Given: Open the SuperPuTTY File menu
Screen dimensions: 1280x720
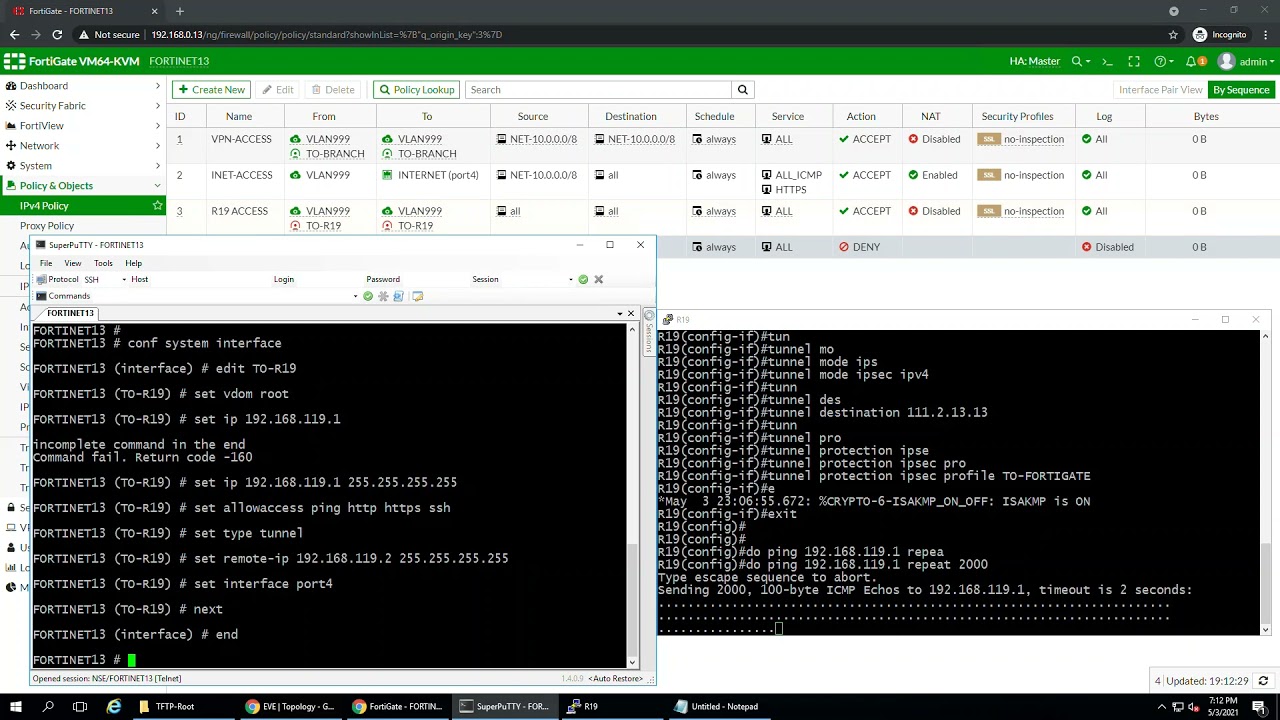Looking at the screenshot, I should pos(46,263).
